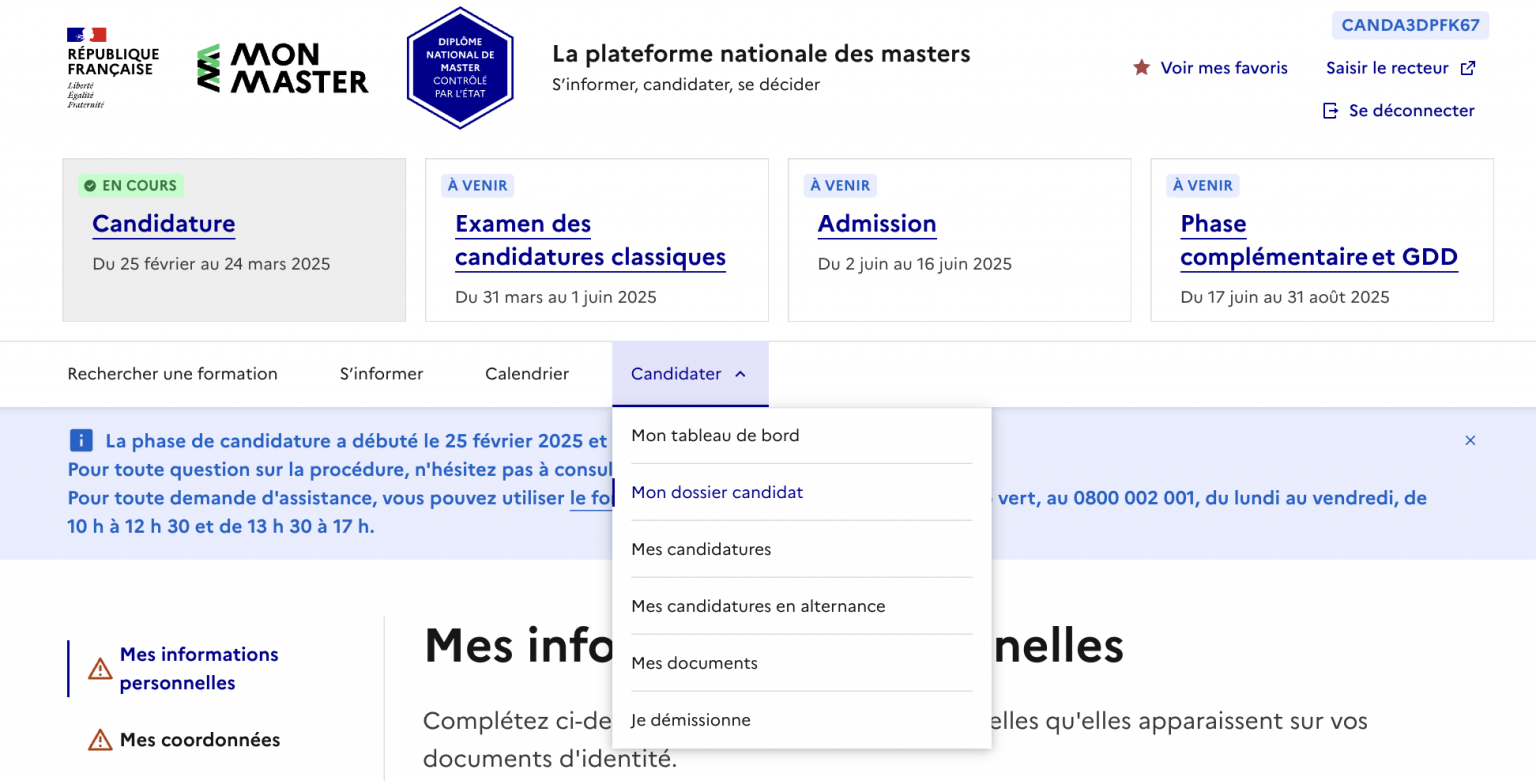Switch to the Calendrier tab
The width and height of the screenshot is (1536, 781).
tap(527, 374)
